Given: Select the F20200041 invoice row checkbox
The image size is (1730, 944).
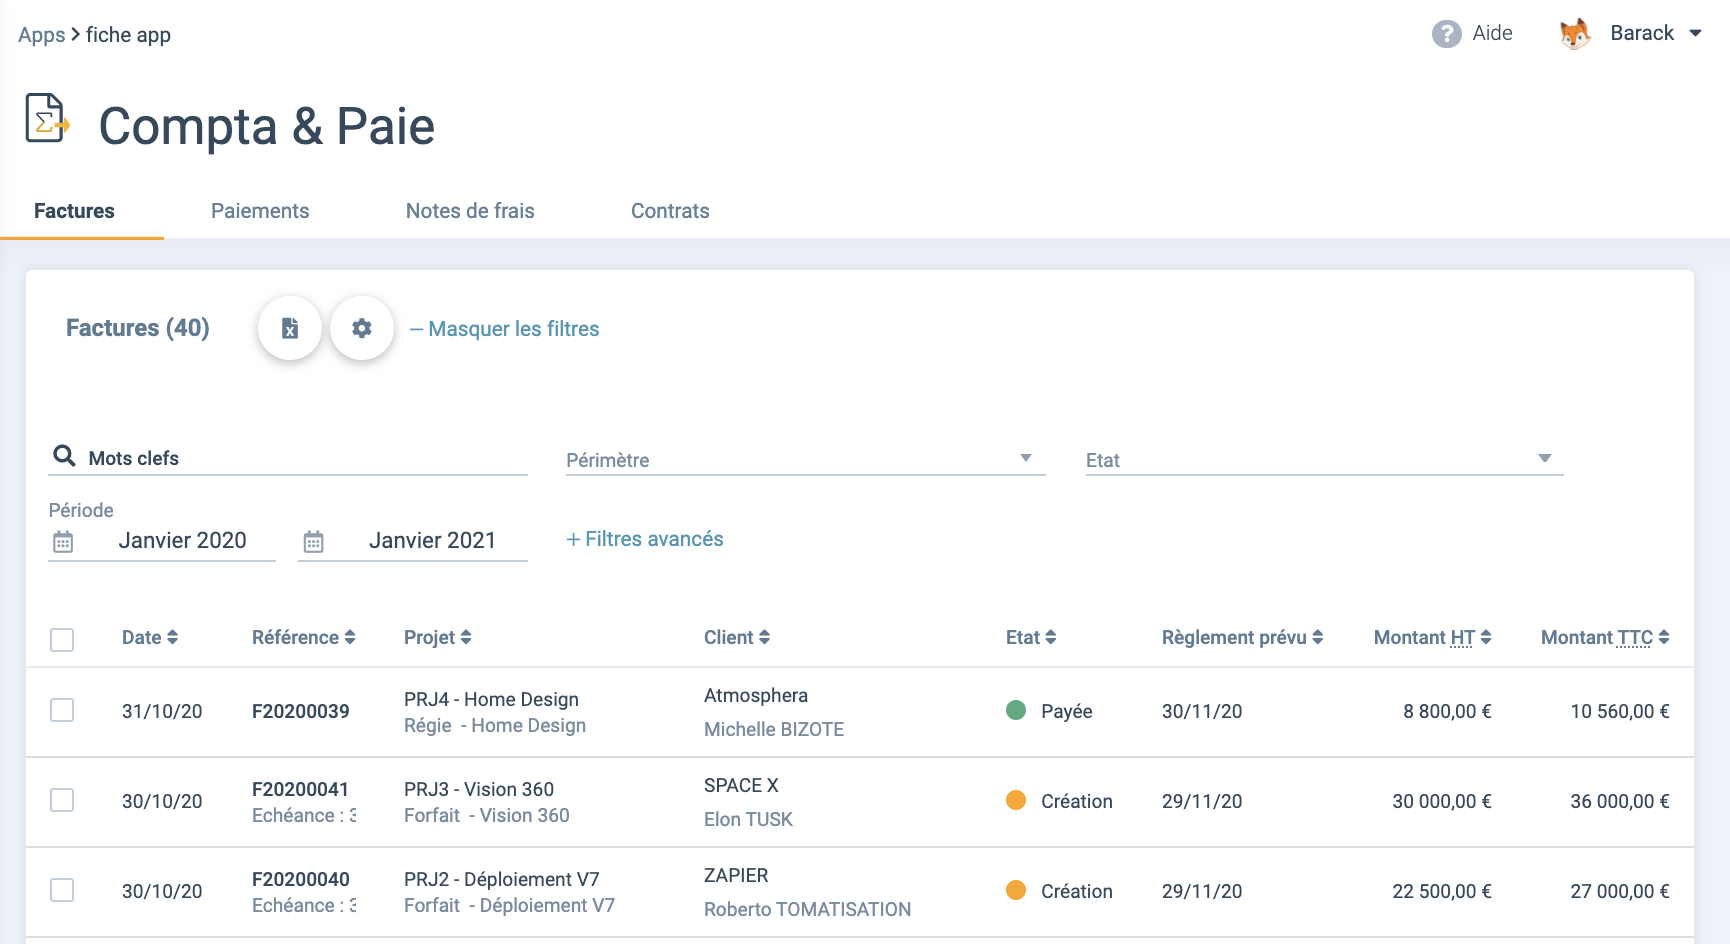Looking at the screenshot, I should tap(62, 800).
